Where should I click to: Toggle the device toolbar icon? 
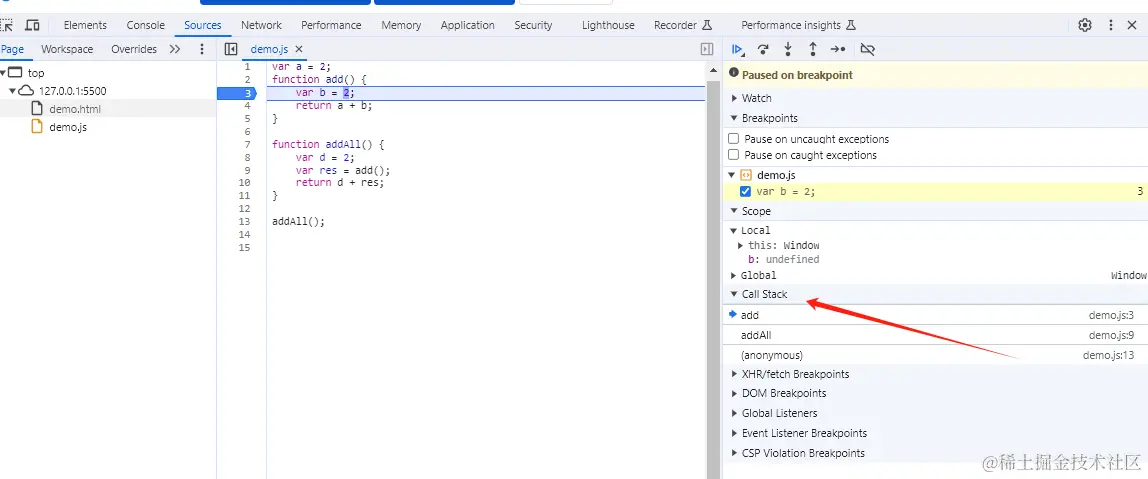point(32,25)
